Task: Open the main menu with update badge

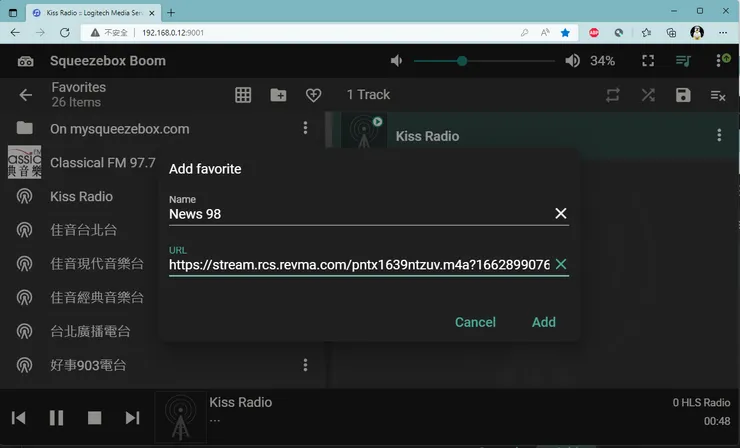Action: 722,60
